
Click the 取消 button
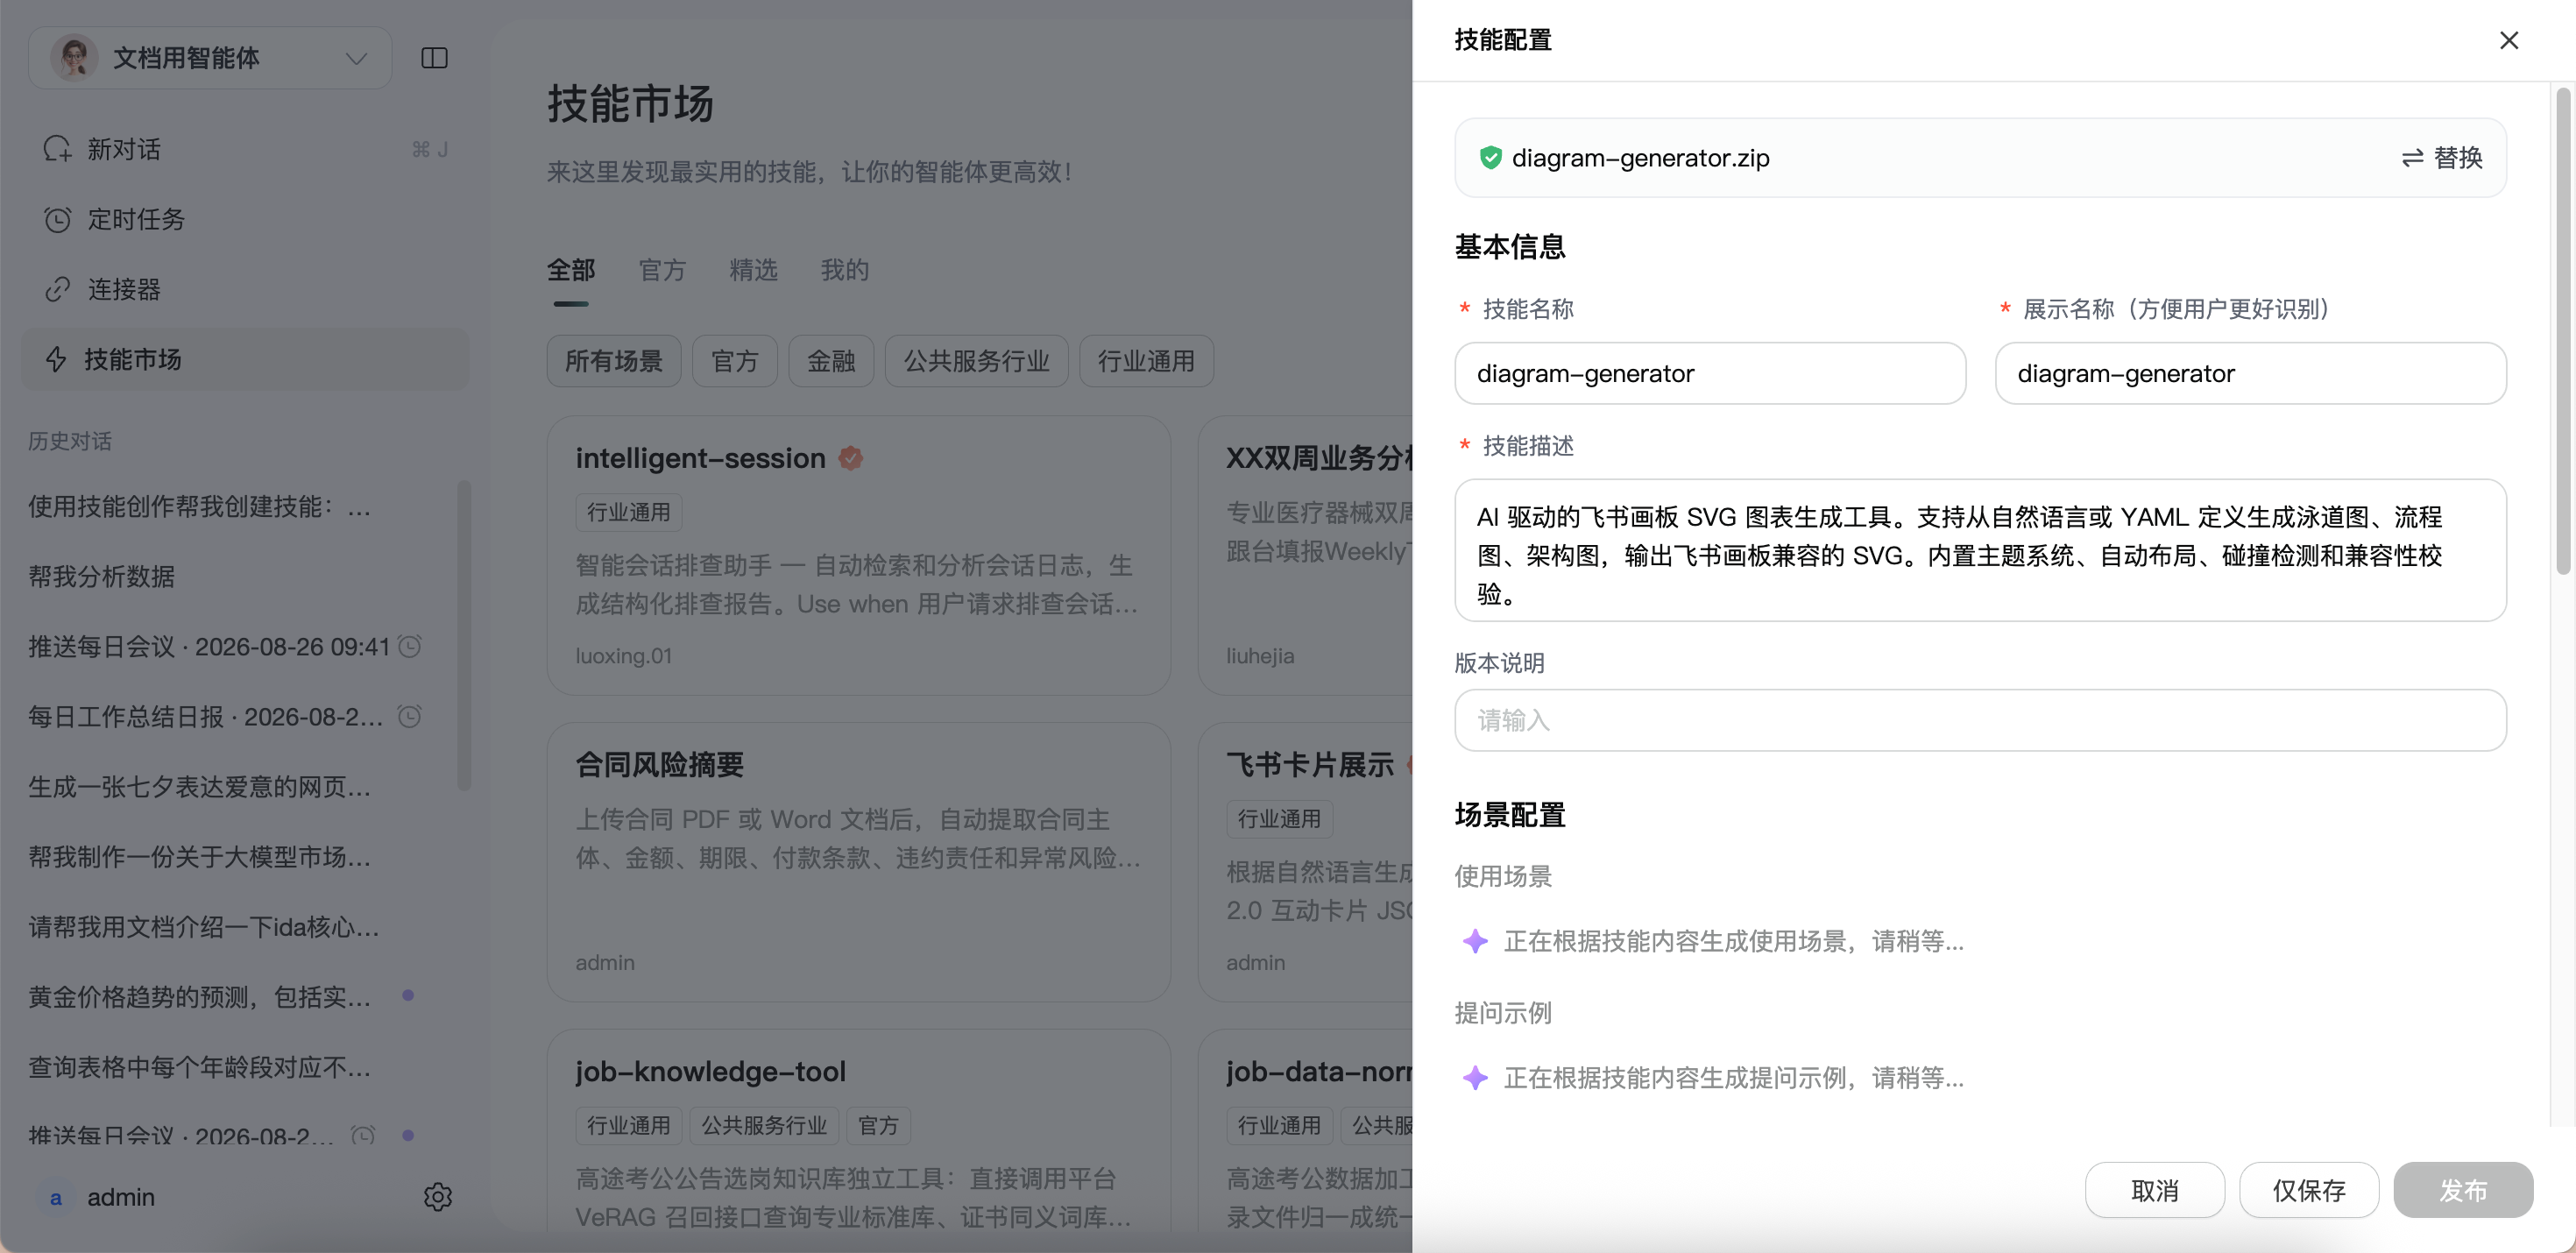click(2154, 1190)
